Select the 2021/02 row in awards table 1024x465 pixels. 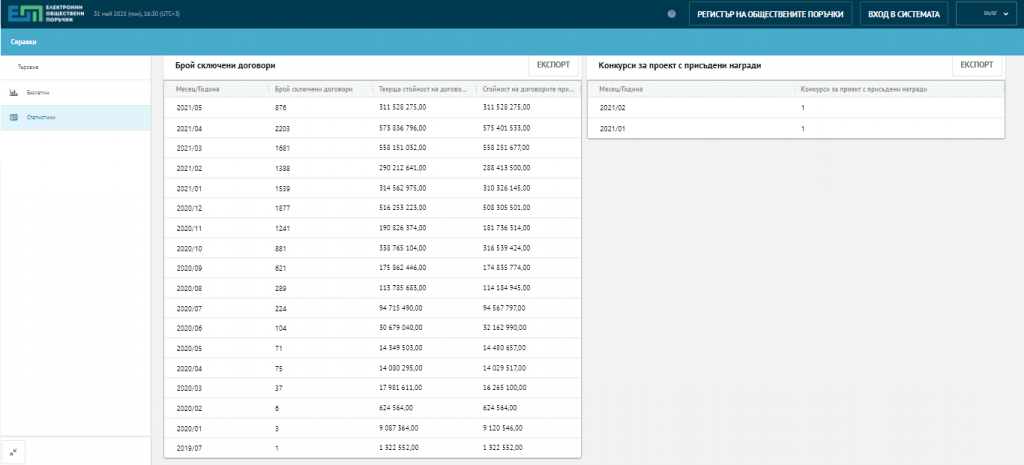point(795,108)
